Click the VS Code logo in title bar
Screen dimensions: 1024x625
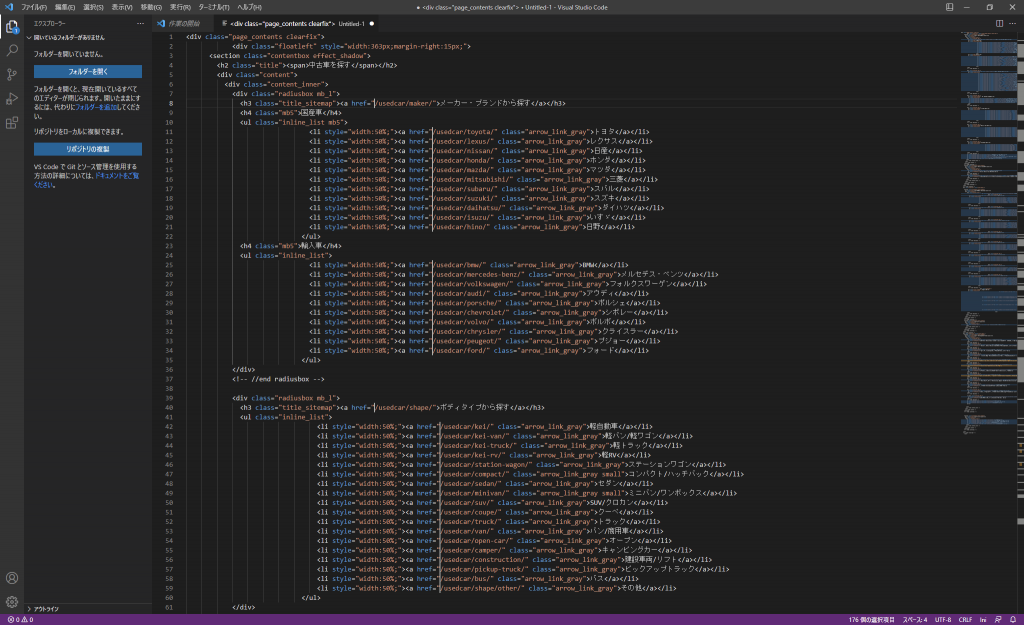pyautogui.click(x=9, y=7)
